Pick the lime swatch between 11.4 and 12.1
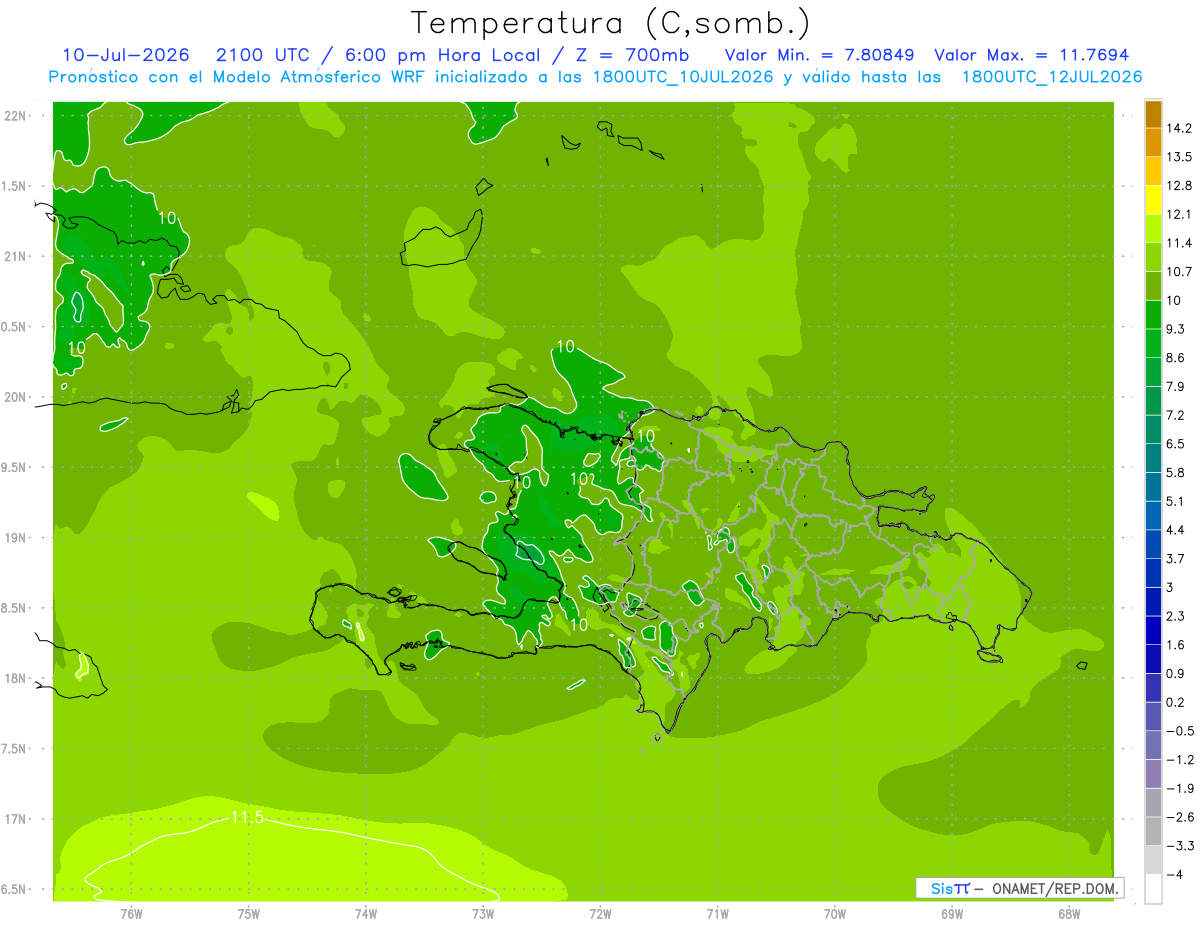This screenshot has height=927, width=1200. point(1153,229)
